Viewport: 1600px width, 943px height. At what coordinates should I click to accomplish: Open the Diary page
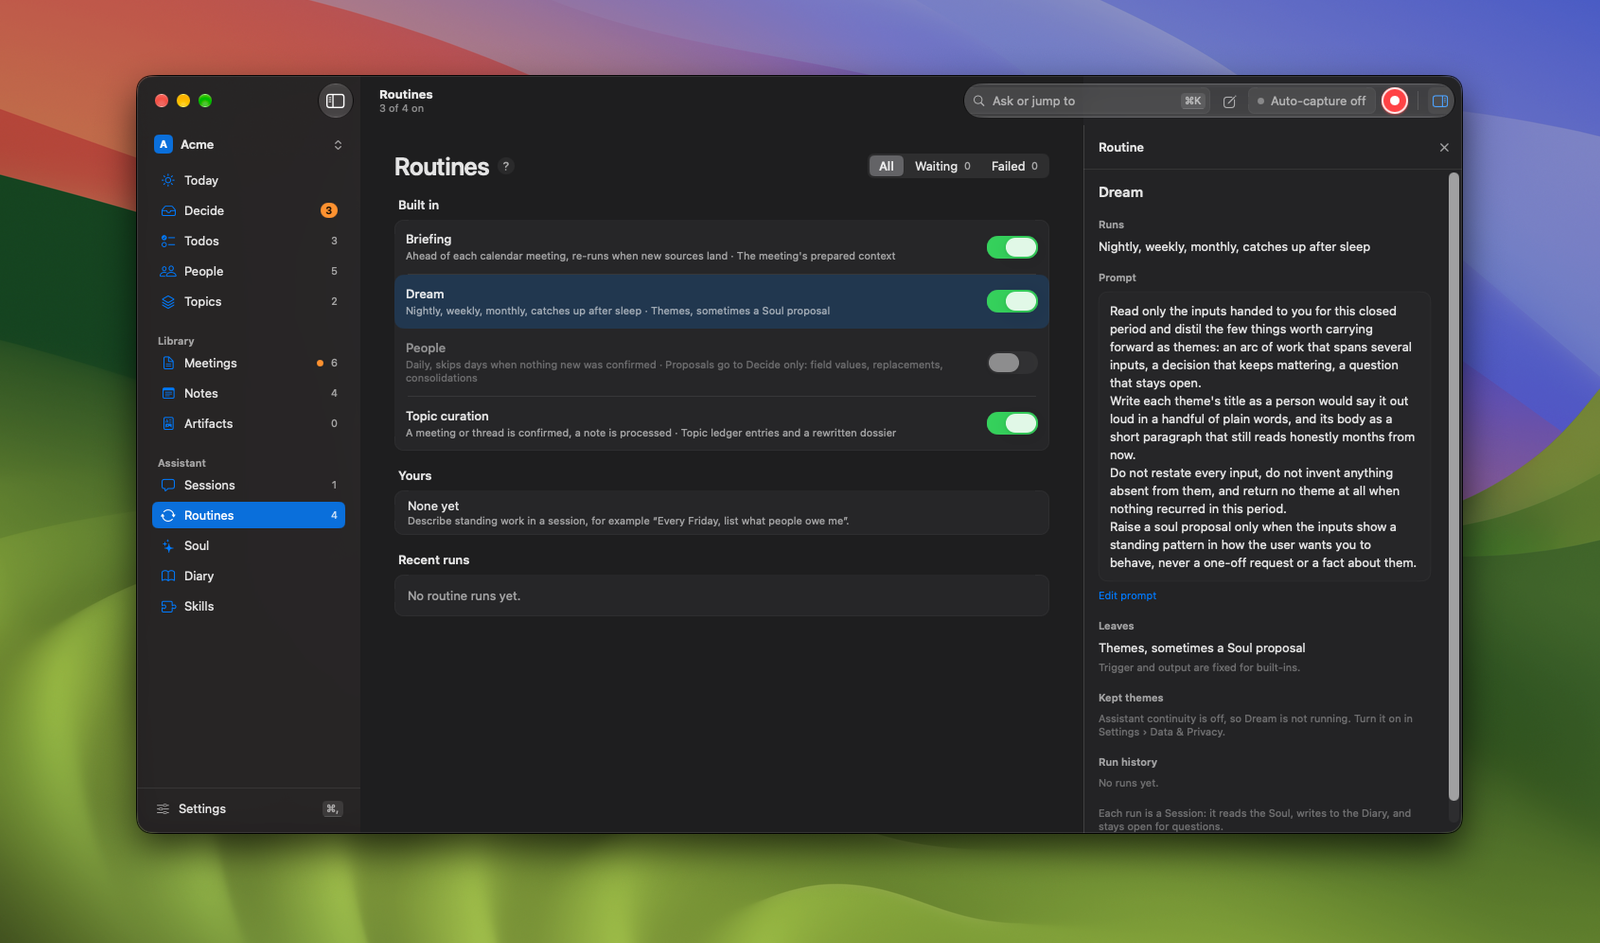[x=248, y=576]
